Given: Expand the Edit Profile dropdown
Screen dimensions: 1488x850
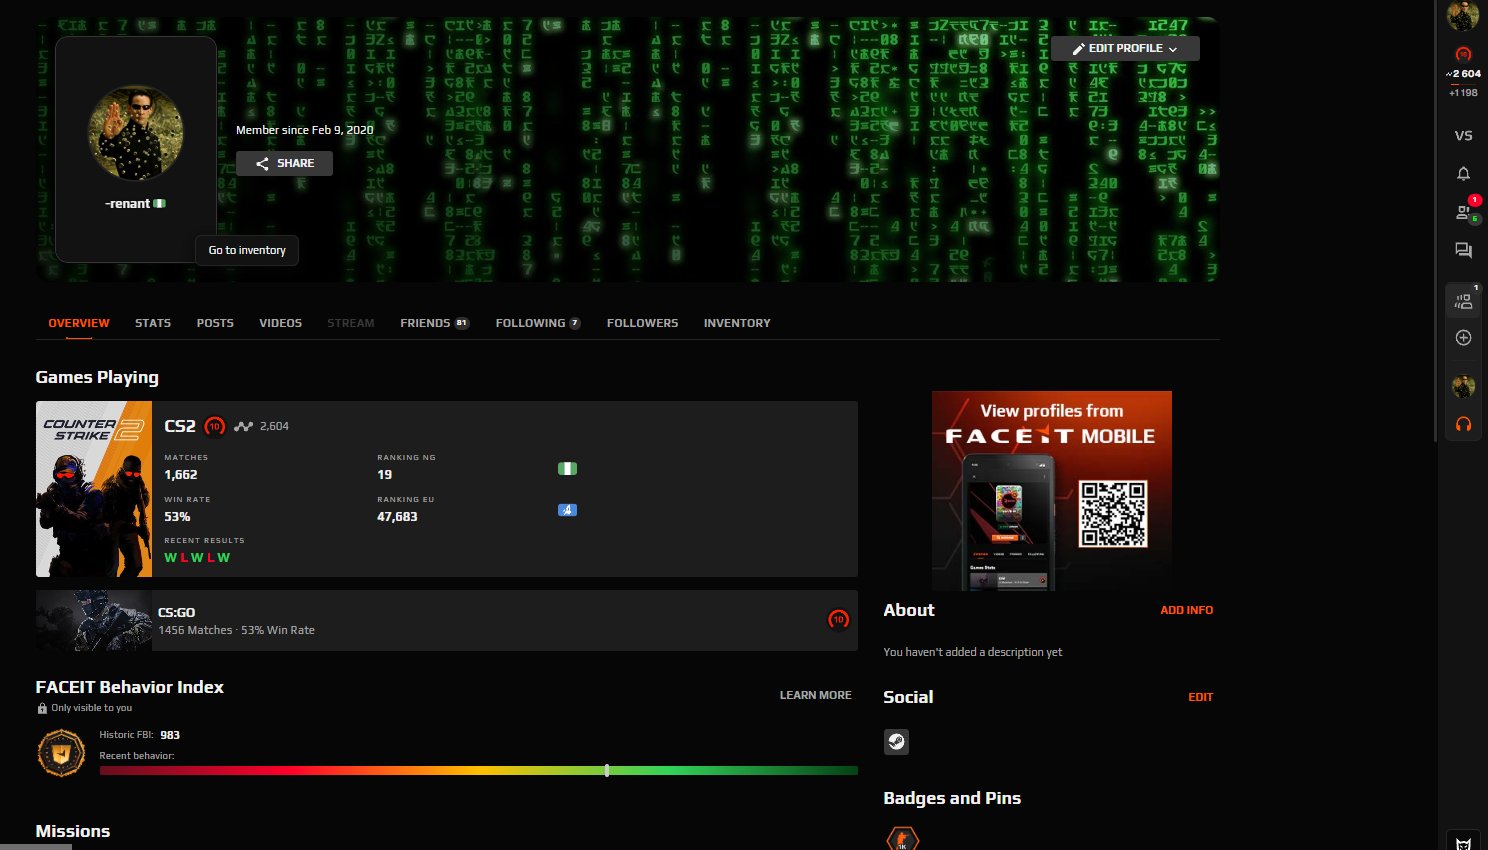Looking at the screenshot, I should tap(1124, 48).
